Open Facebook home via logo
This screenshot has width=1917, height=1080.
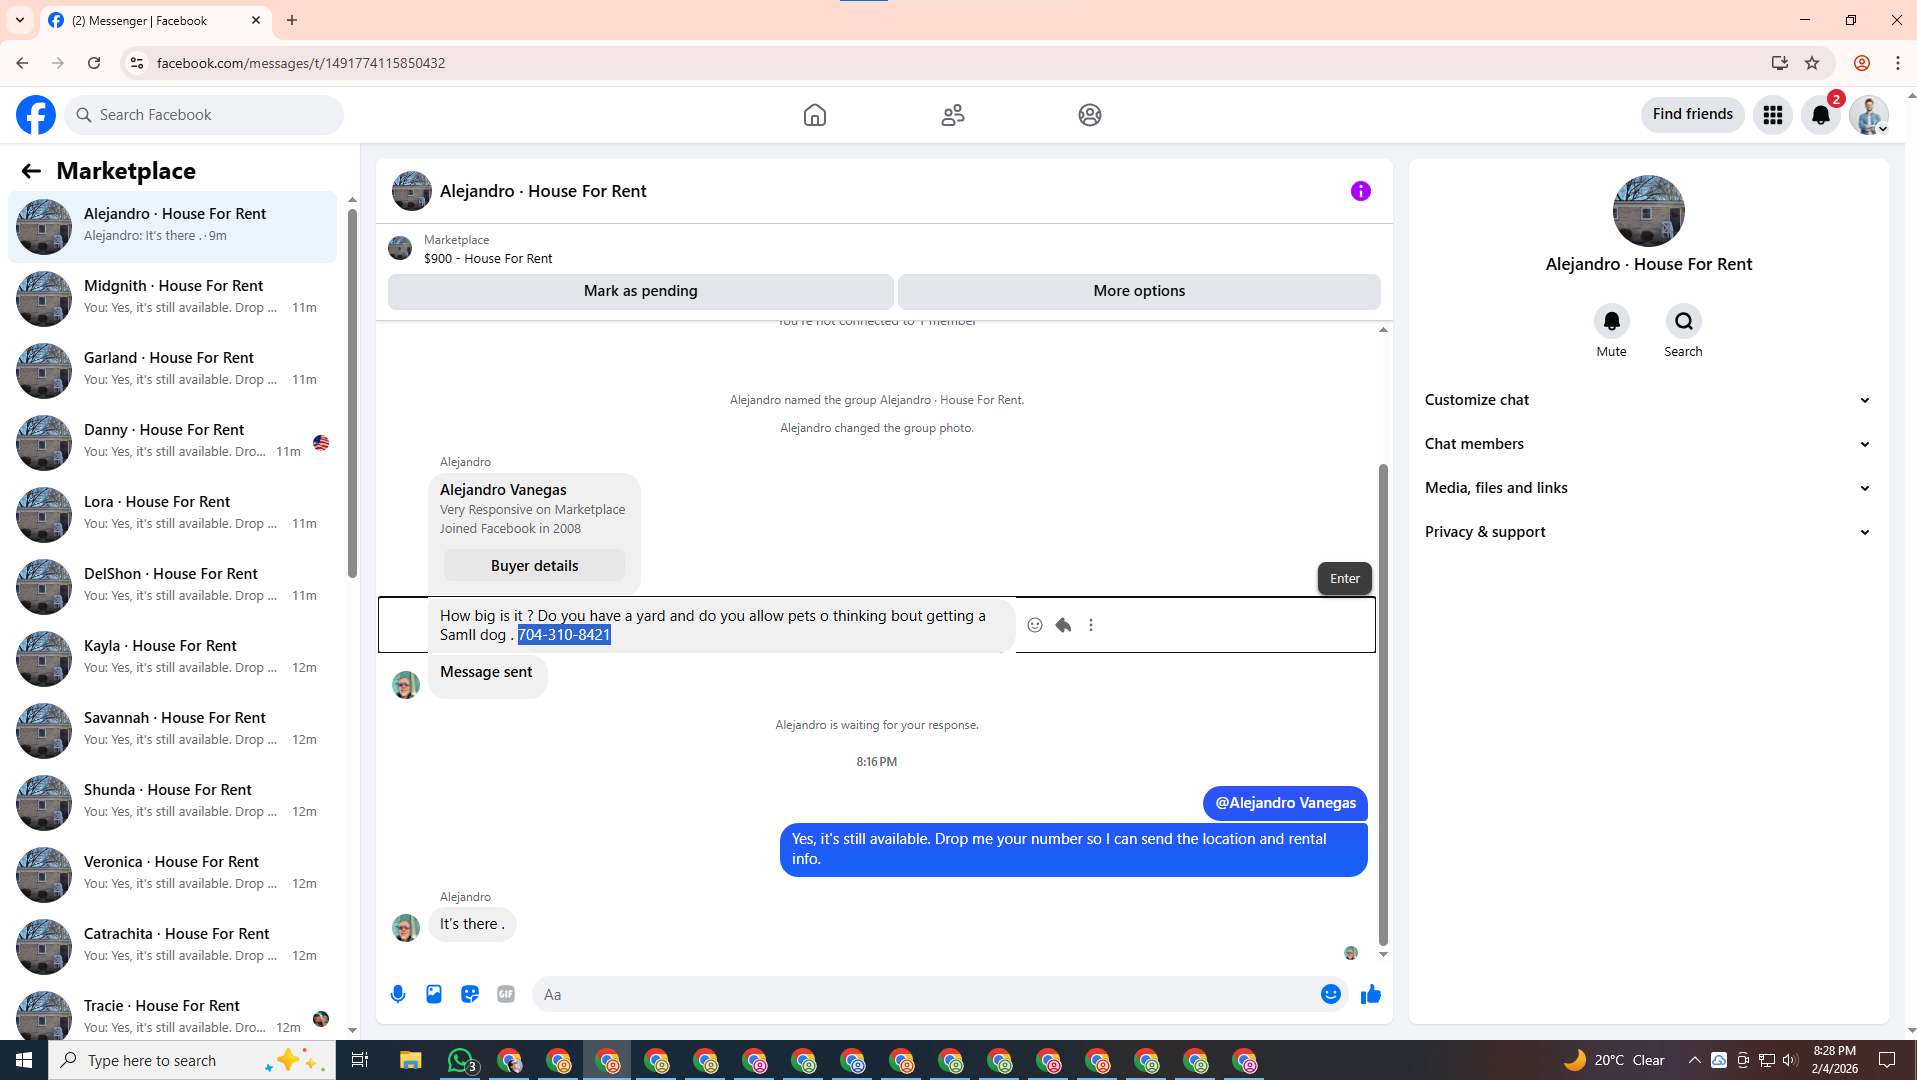click(x=36, y=115)
